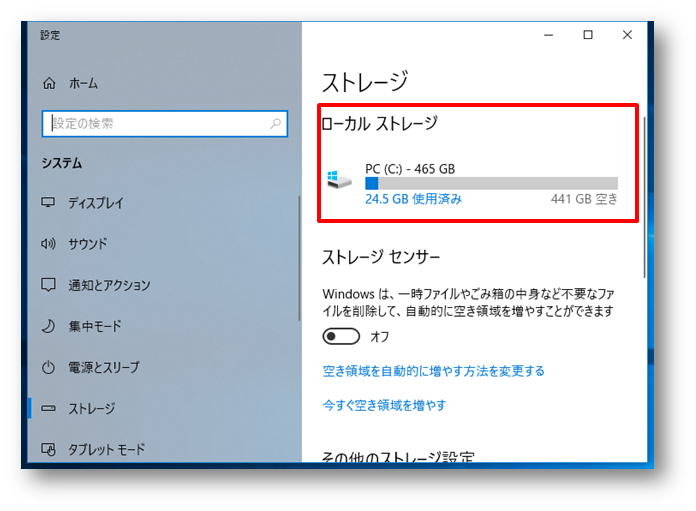Click the Sound speaker icon

coord(48,244)
